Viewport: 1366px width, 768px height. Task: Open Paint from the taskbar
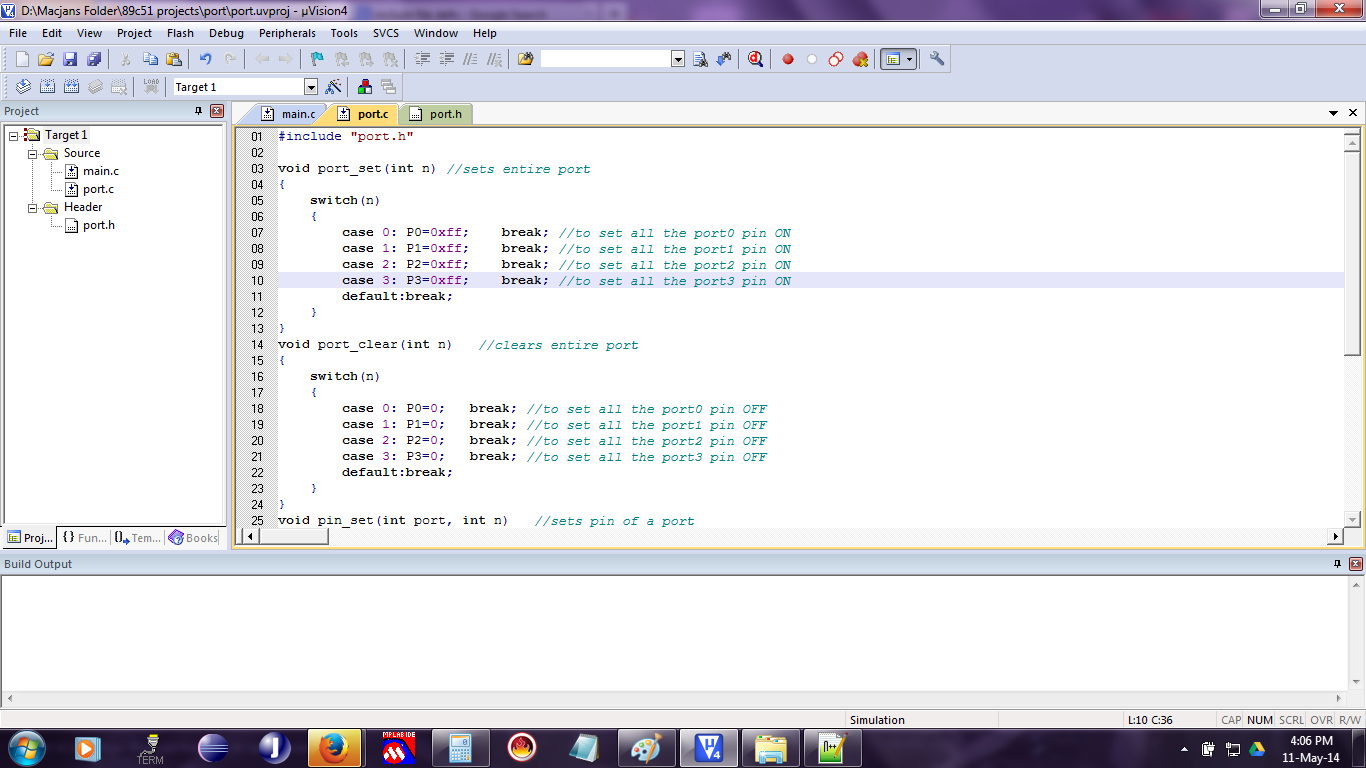point(646,748)
